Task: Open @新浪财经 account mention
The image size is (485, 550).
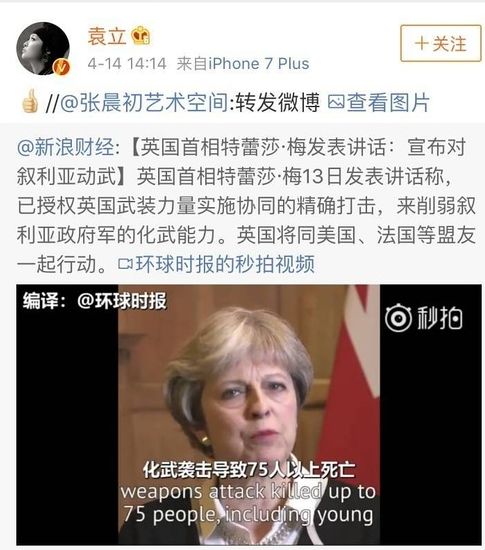Action: (66, 147)
